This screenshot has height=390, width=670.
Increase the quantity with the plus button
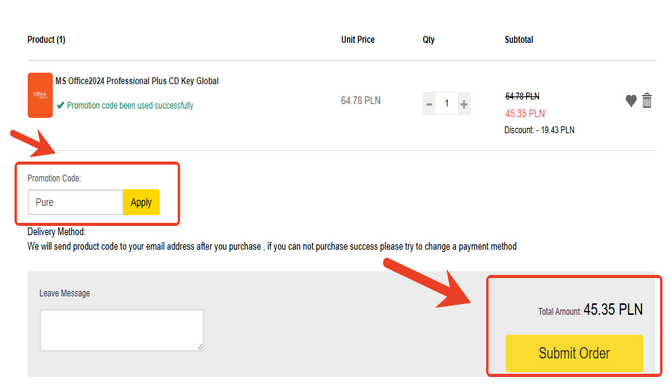(x=464, y=103)
